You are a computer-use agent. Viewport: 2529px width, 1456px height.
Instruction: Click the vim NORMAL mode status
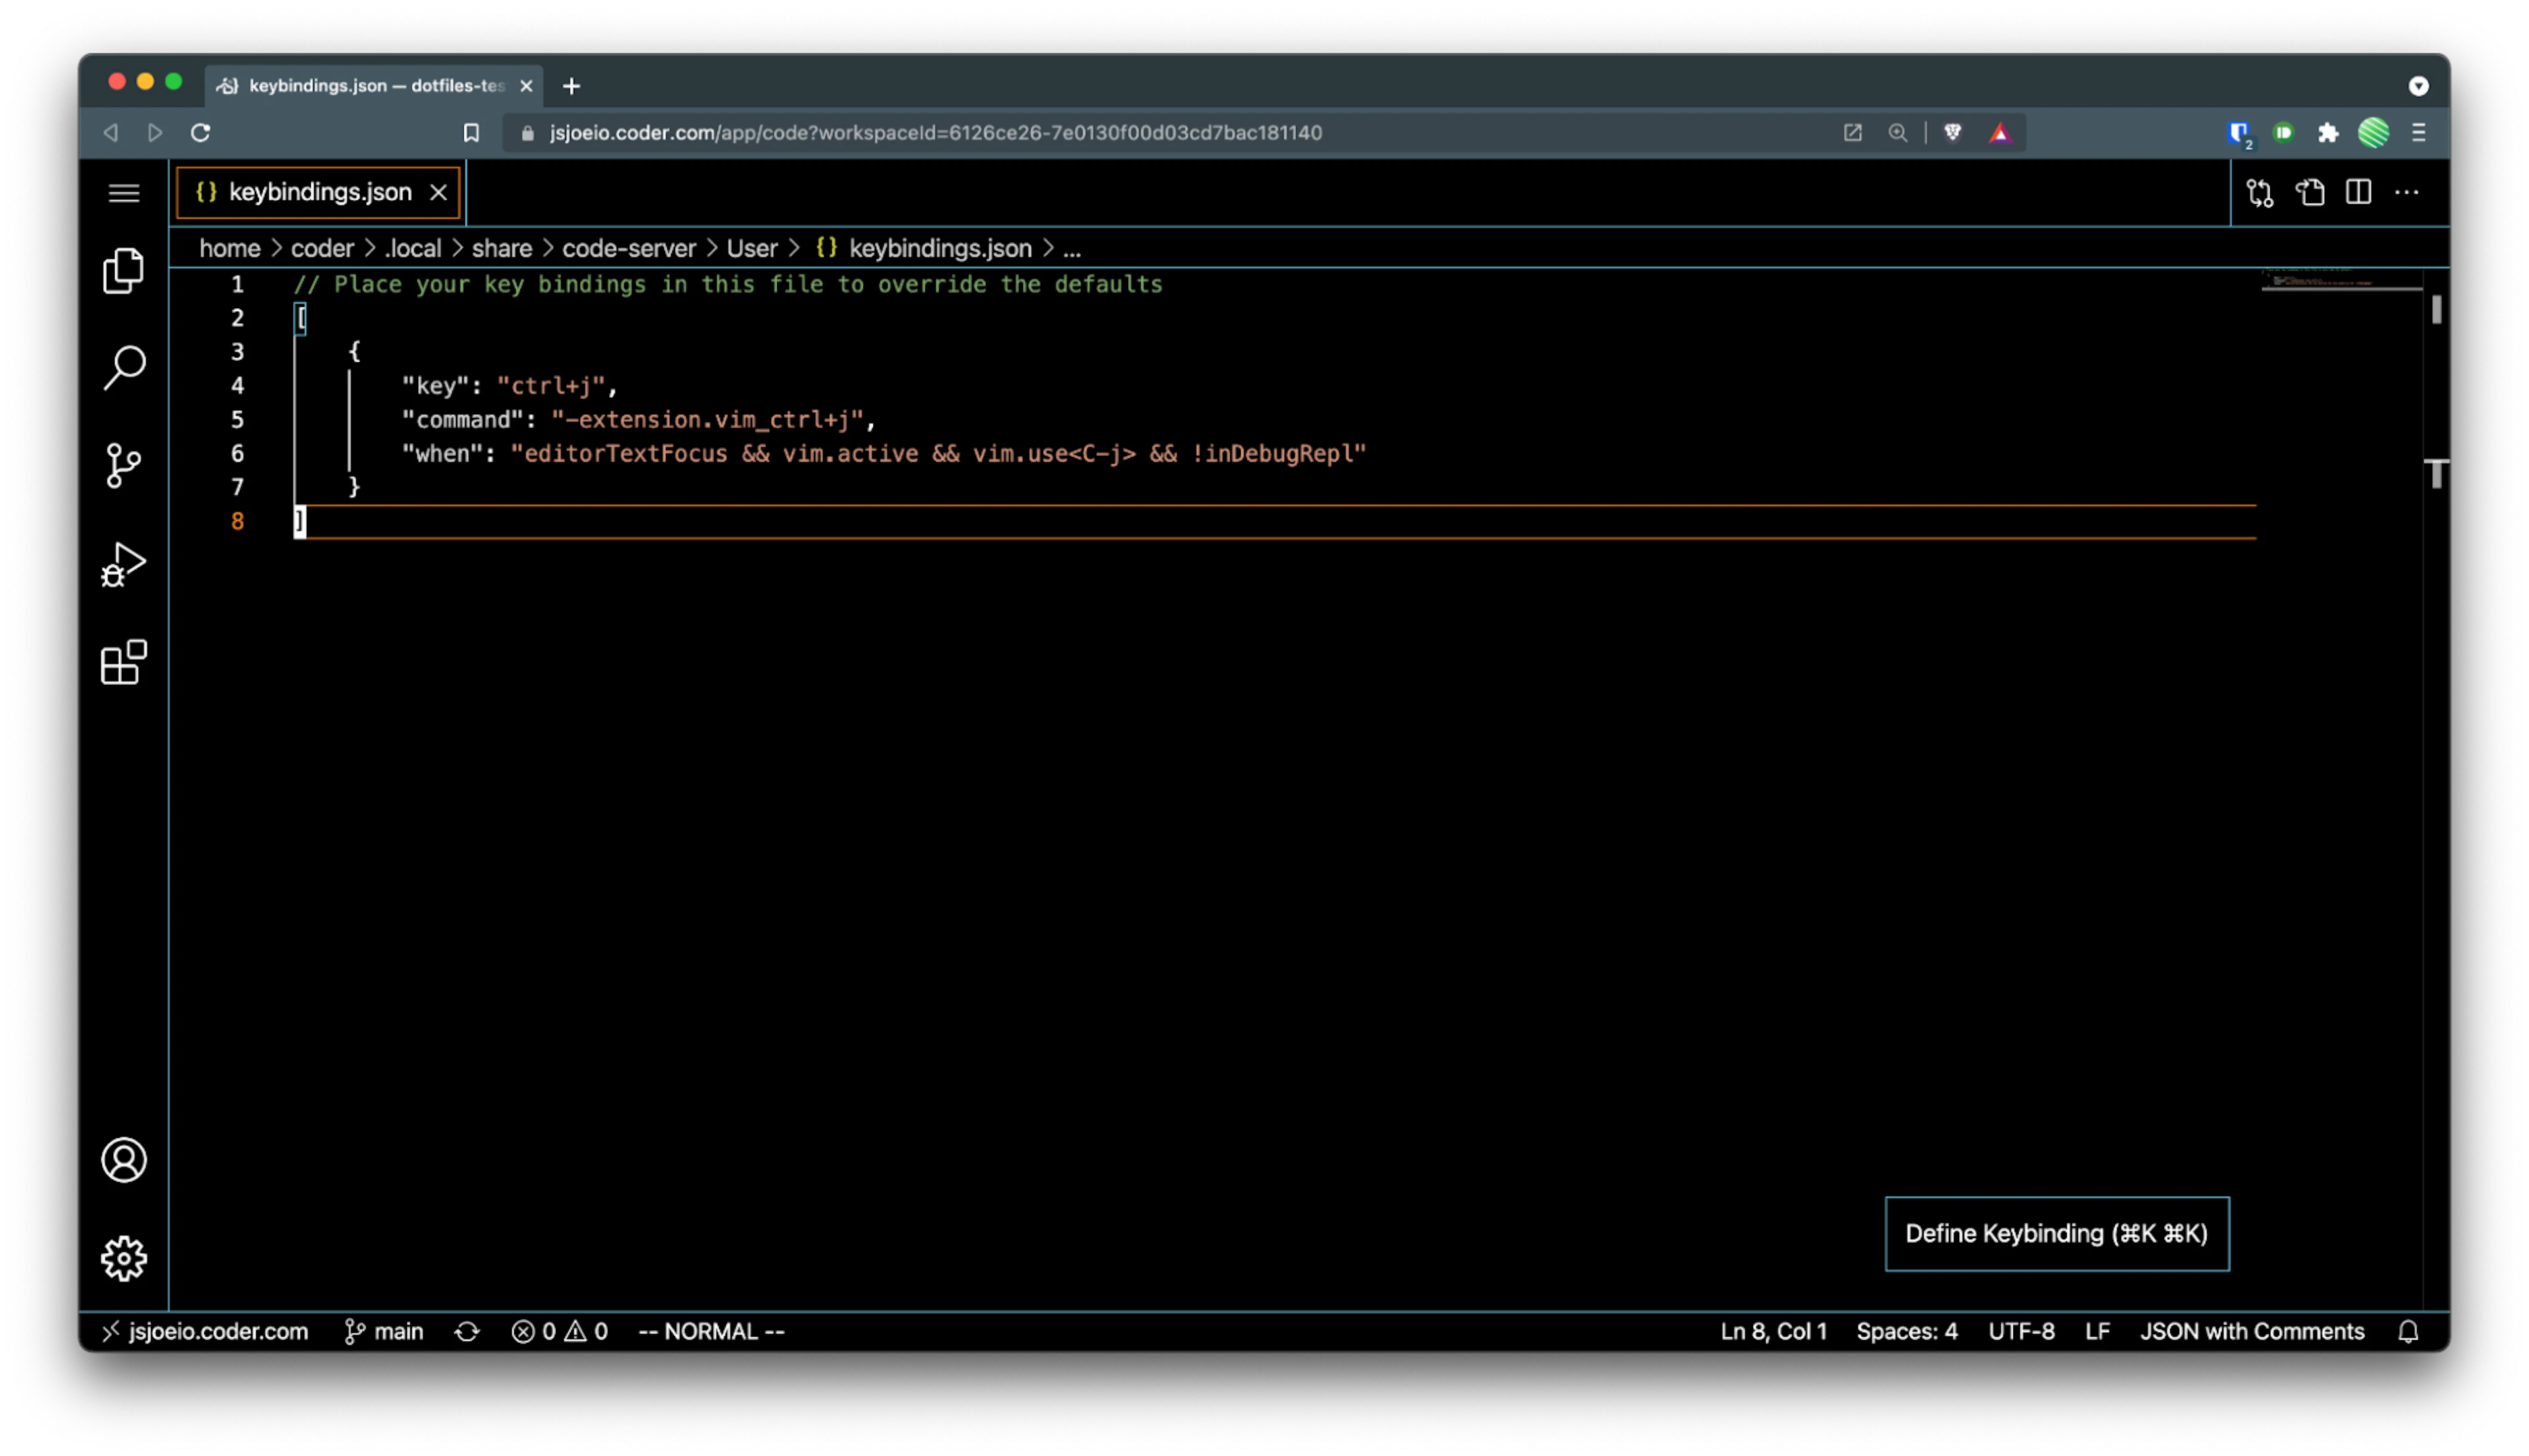(x=711, y=1331)
